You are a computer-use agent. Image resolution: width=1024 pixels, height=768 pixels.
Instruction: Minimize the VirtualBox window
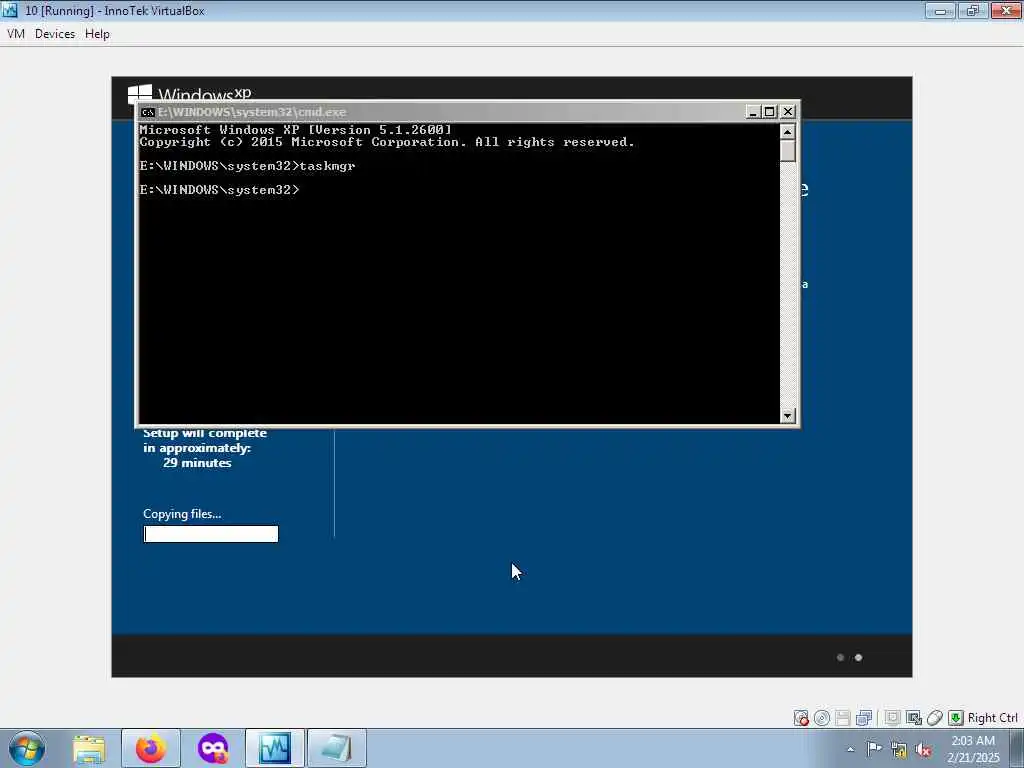coord(940,10)
